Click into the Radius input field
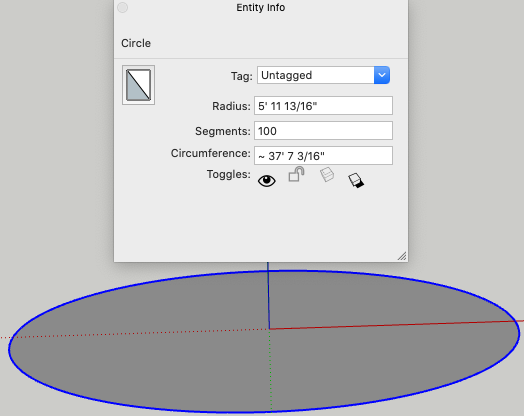Image resolution: width=524 pixels, height=416 pixels. (323, 106)
